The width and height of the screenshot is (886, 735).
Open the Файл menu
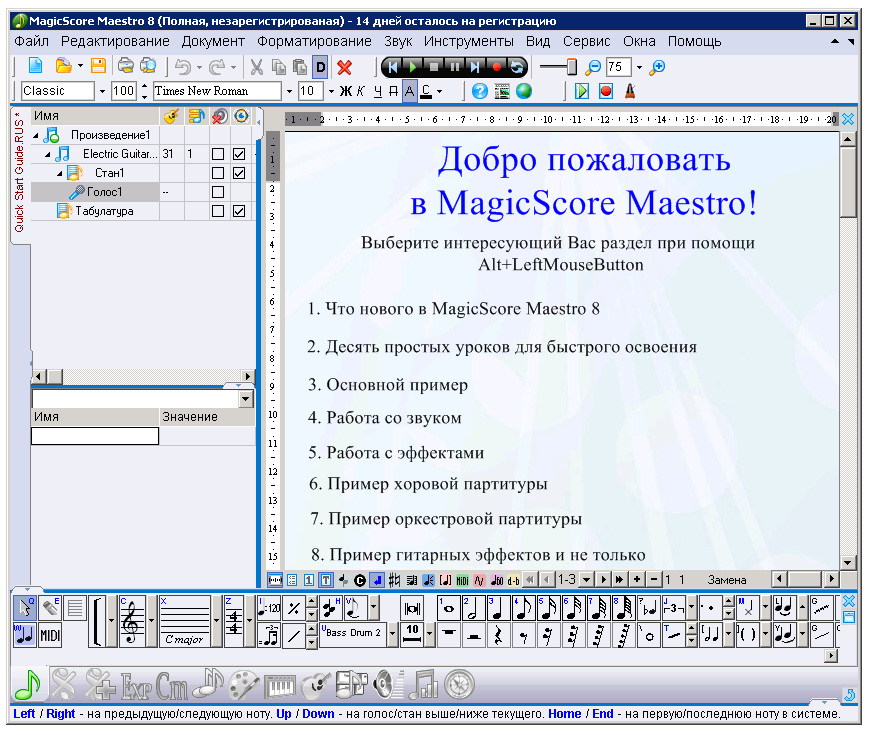pyautogui.click(x=32, y=41)
